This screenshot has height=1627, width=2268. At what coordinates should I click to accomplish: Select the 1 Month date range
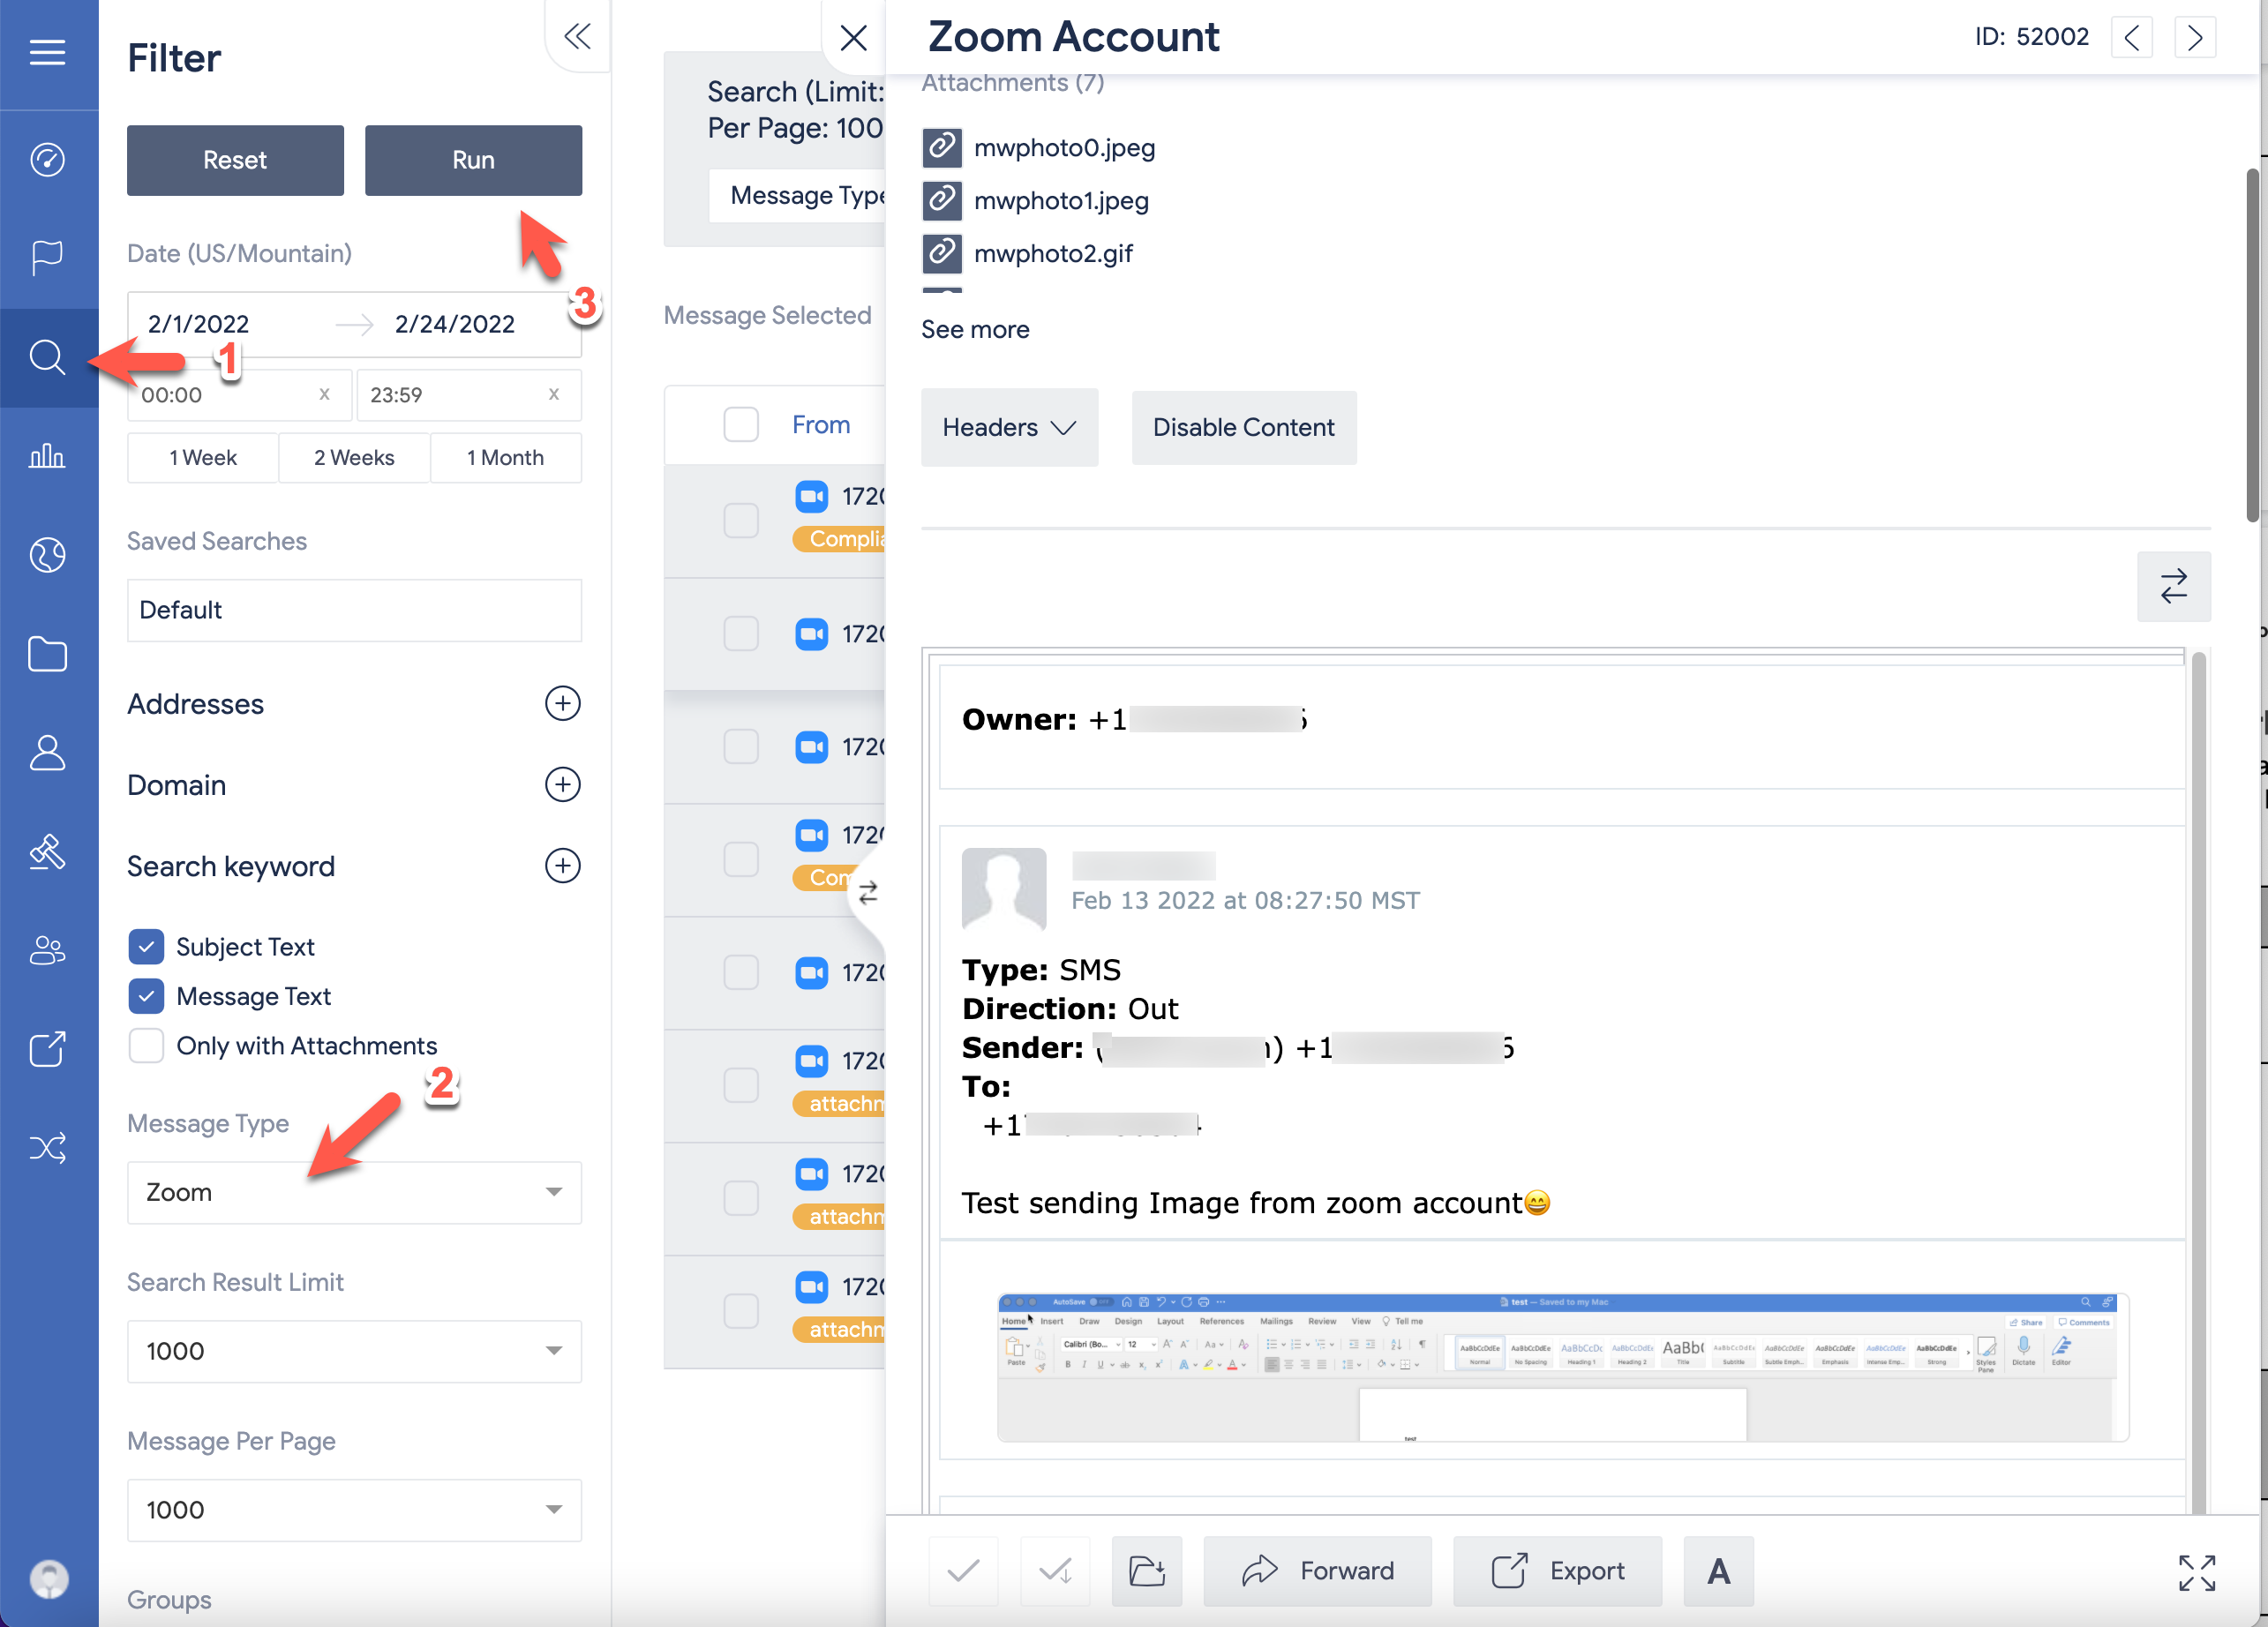coord(506,457)
